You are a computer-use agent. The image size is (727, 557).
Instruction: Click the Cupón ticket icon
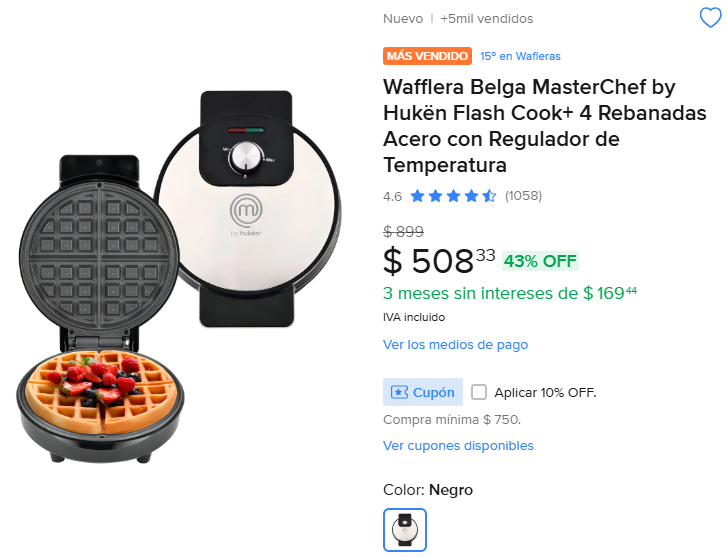399,392
